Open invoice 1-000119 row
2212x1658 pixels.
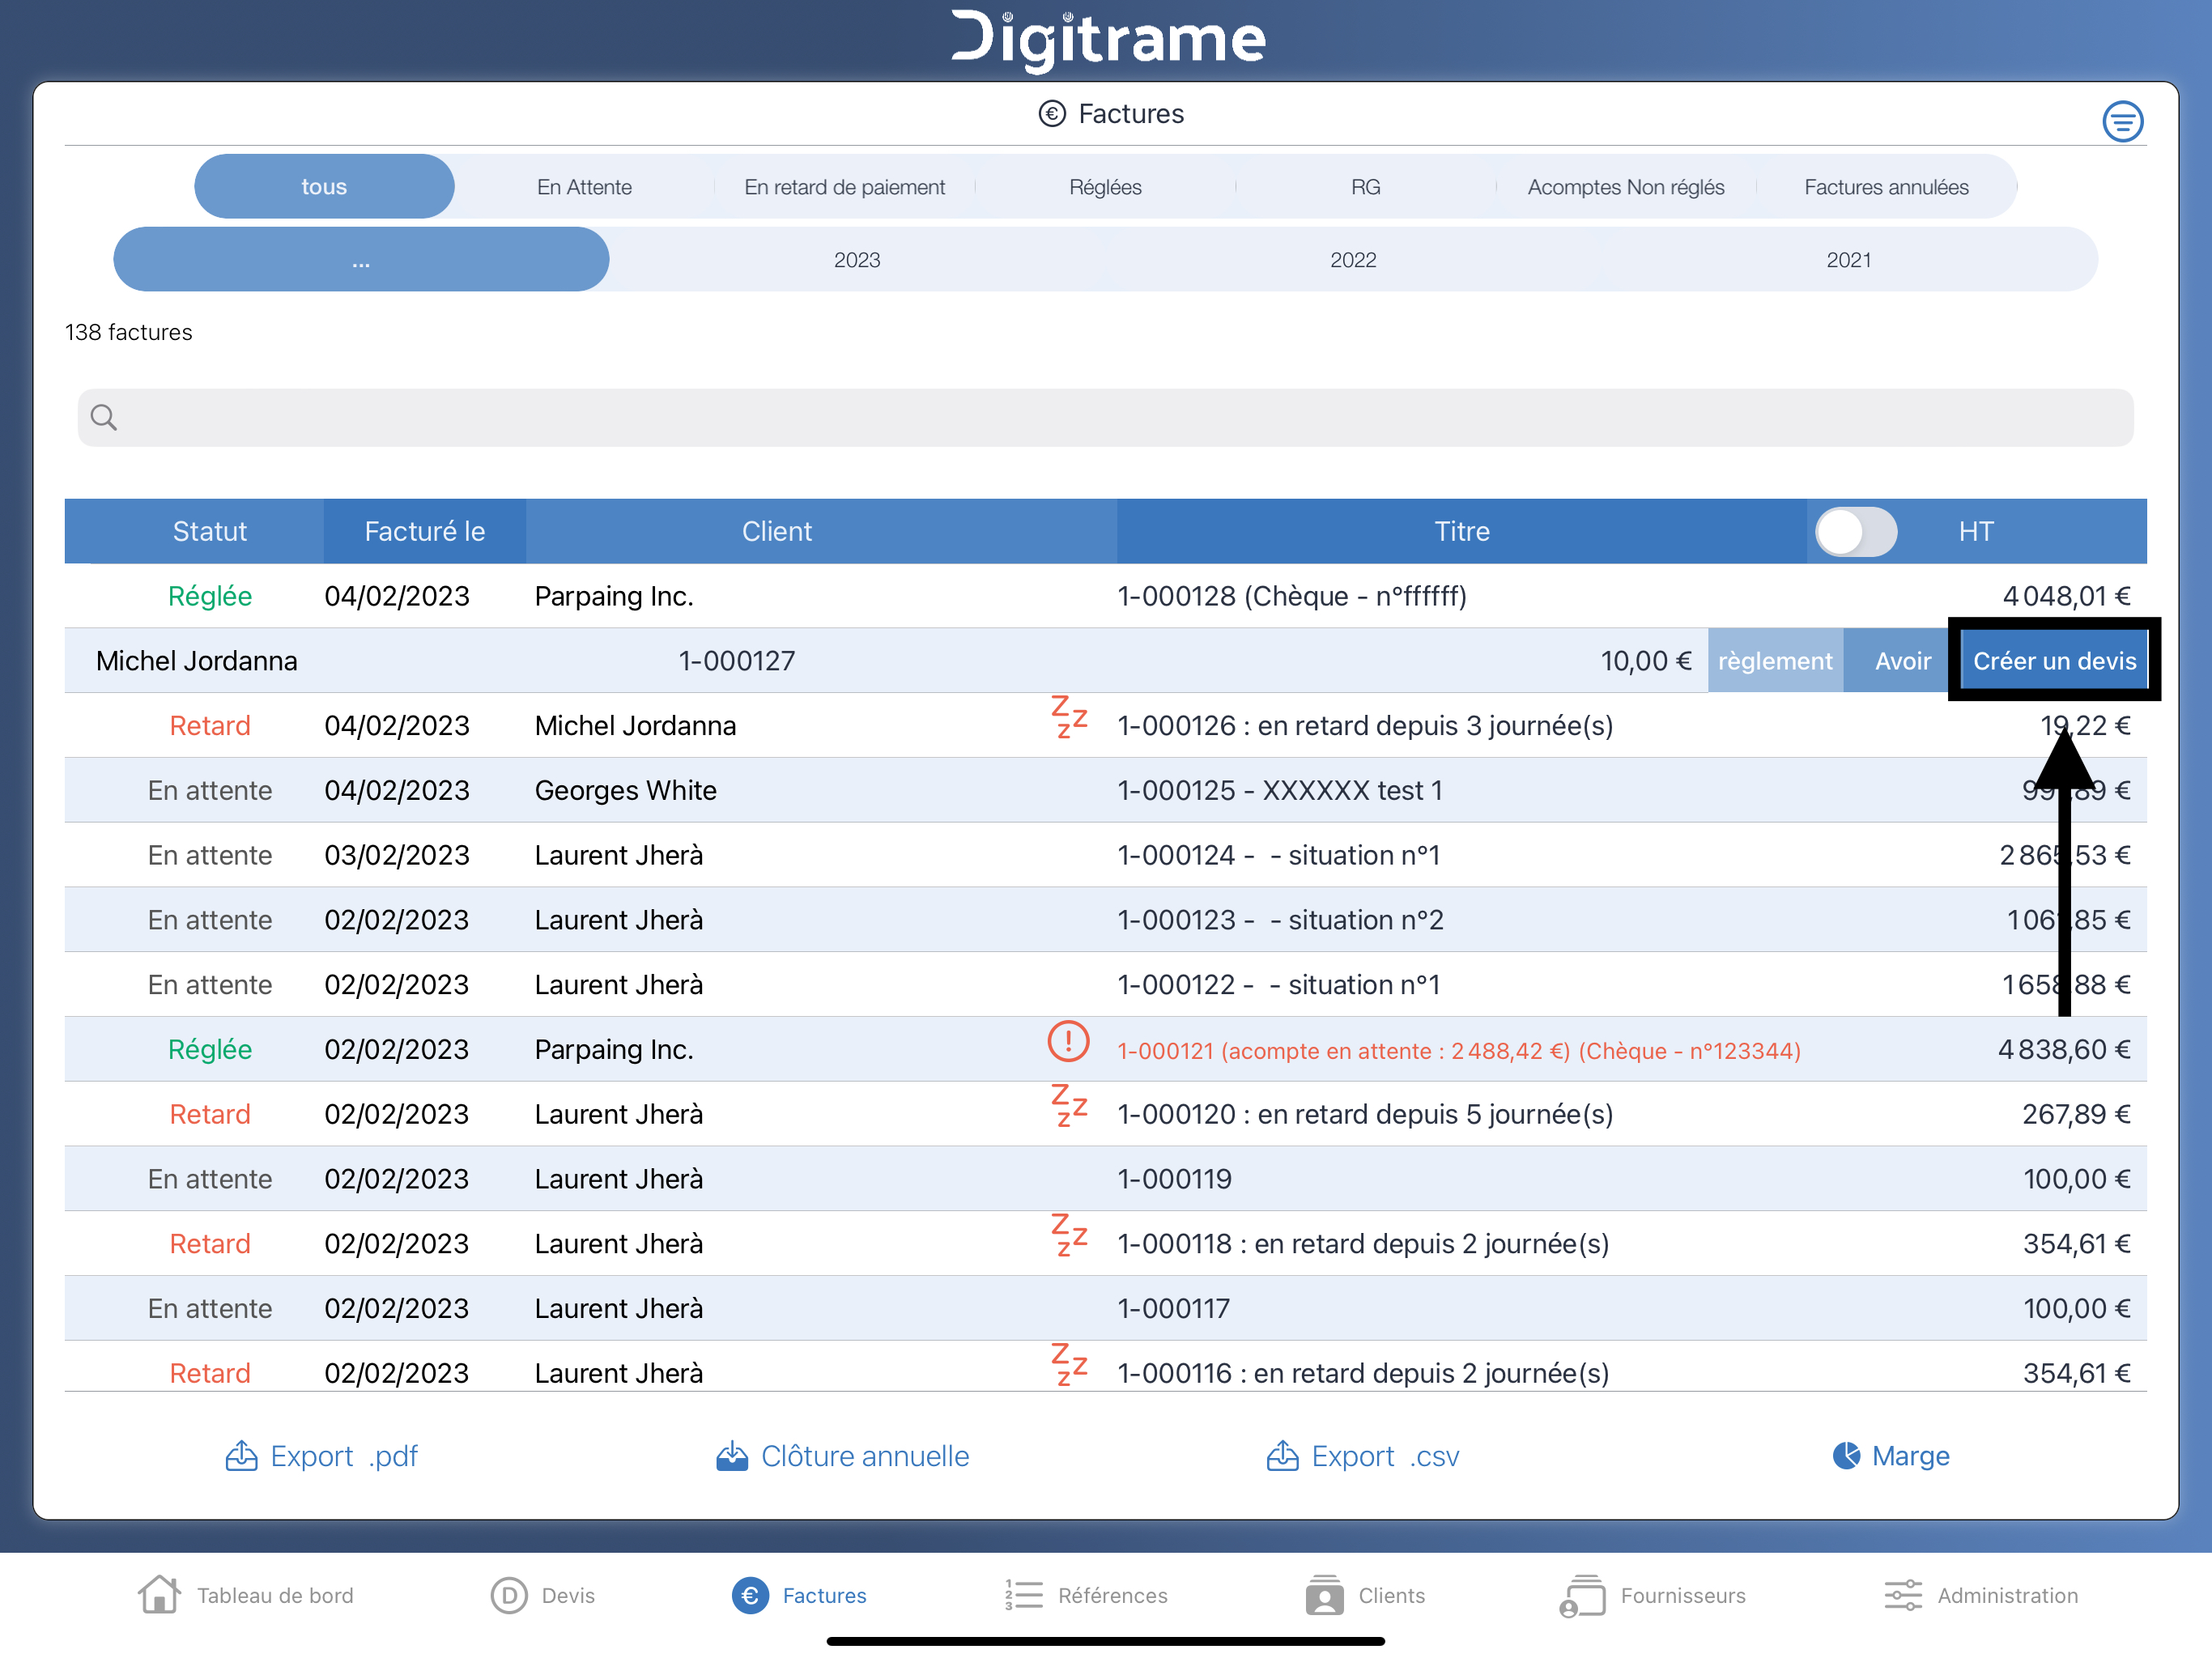pyautogui.click(x=1105, y=1179)
